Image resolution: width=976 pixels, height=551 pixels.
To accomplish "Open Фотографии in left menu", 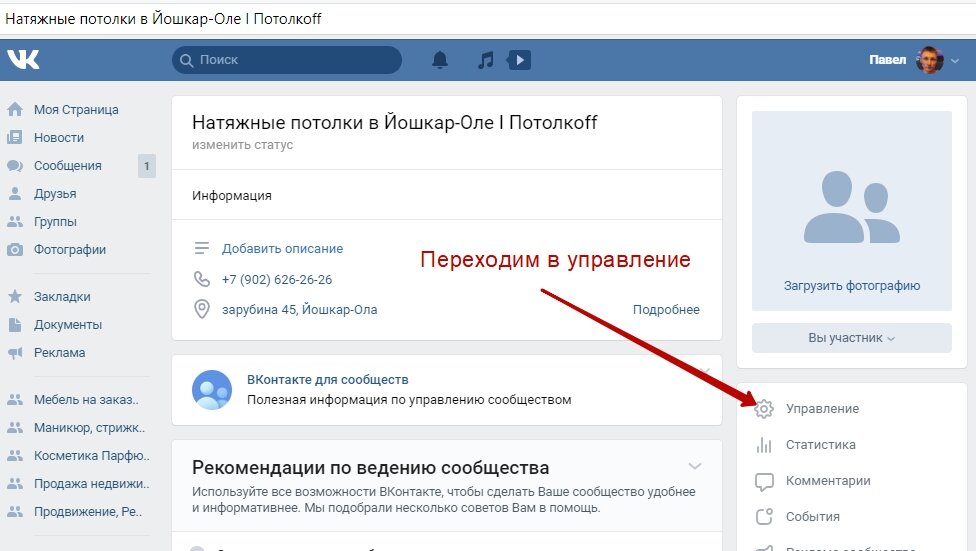I will tap(70, 250).
